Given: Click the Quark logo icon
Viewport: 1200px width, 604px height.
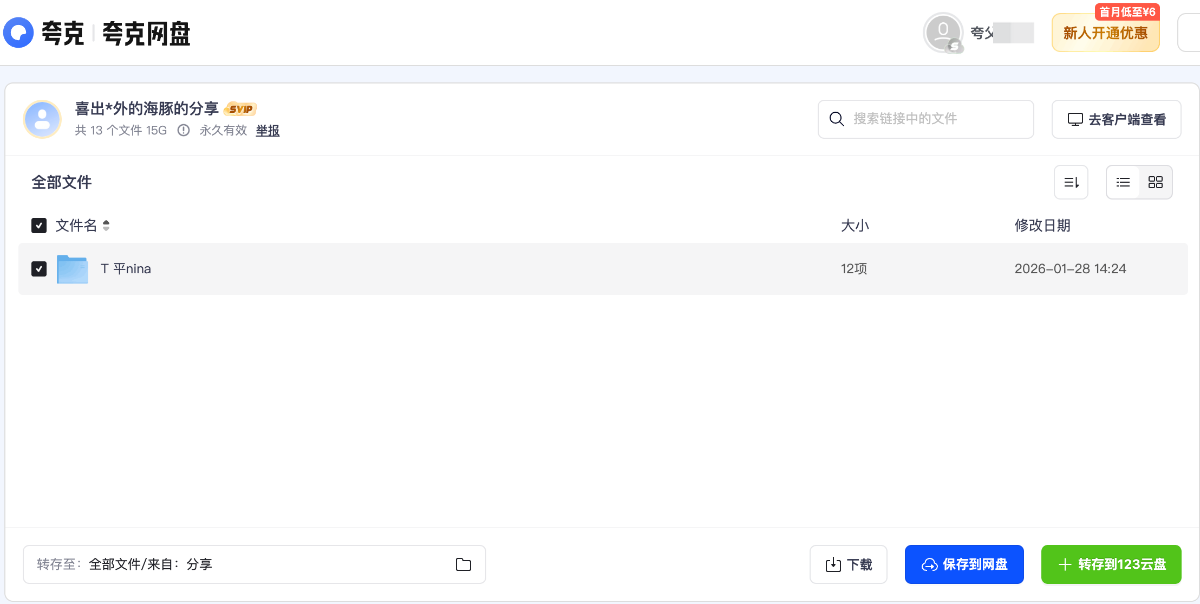Looking at the screenshot, I should pyautogui.click(x=16, y=32).
